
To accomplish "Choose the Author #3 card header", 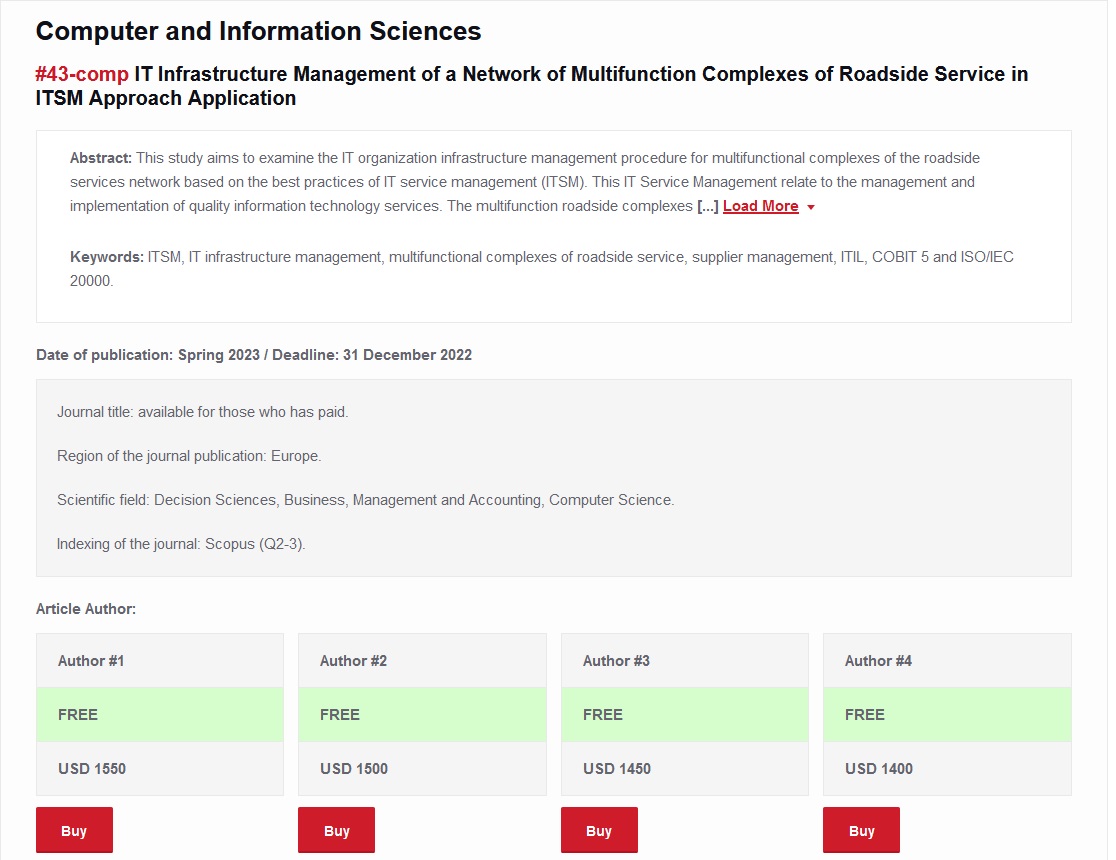I will tap(684, 661).
